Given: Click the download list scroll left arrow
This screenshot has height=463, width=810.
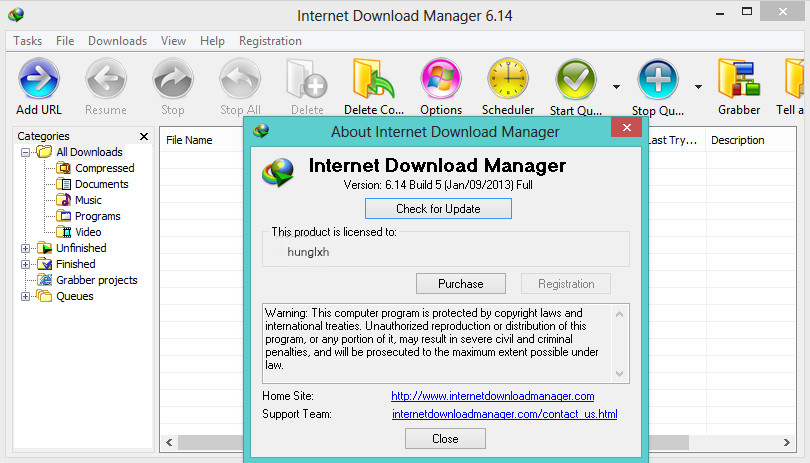Looking at the screenshot, I should (169, 442).
